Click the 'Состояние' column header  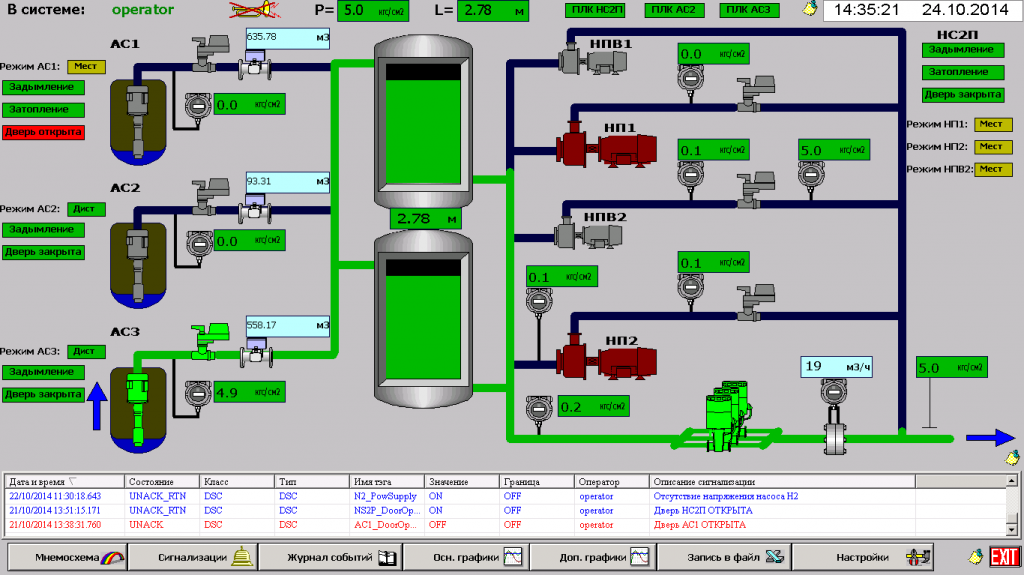[161, 481]
